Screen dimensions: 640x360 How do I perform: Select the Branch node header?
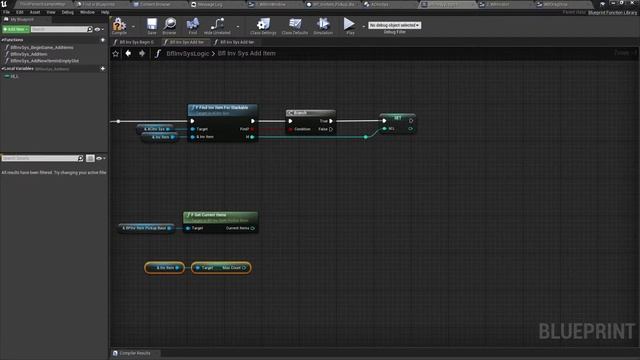tap(310, 113)
